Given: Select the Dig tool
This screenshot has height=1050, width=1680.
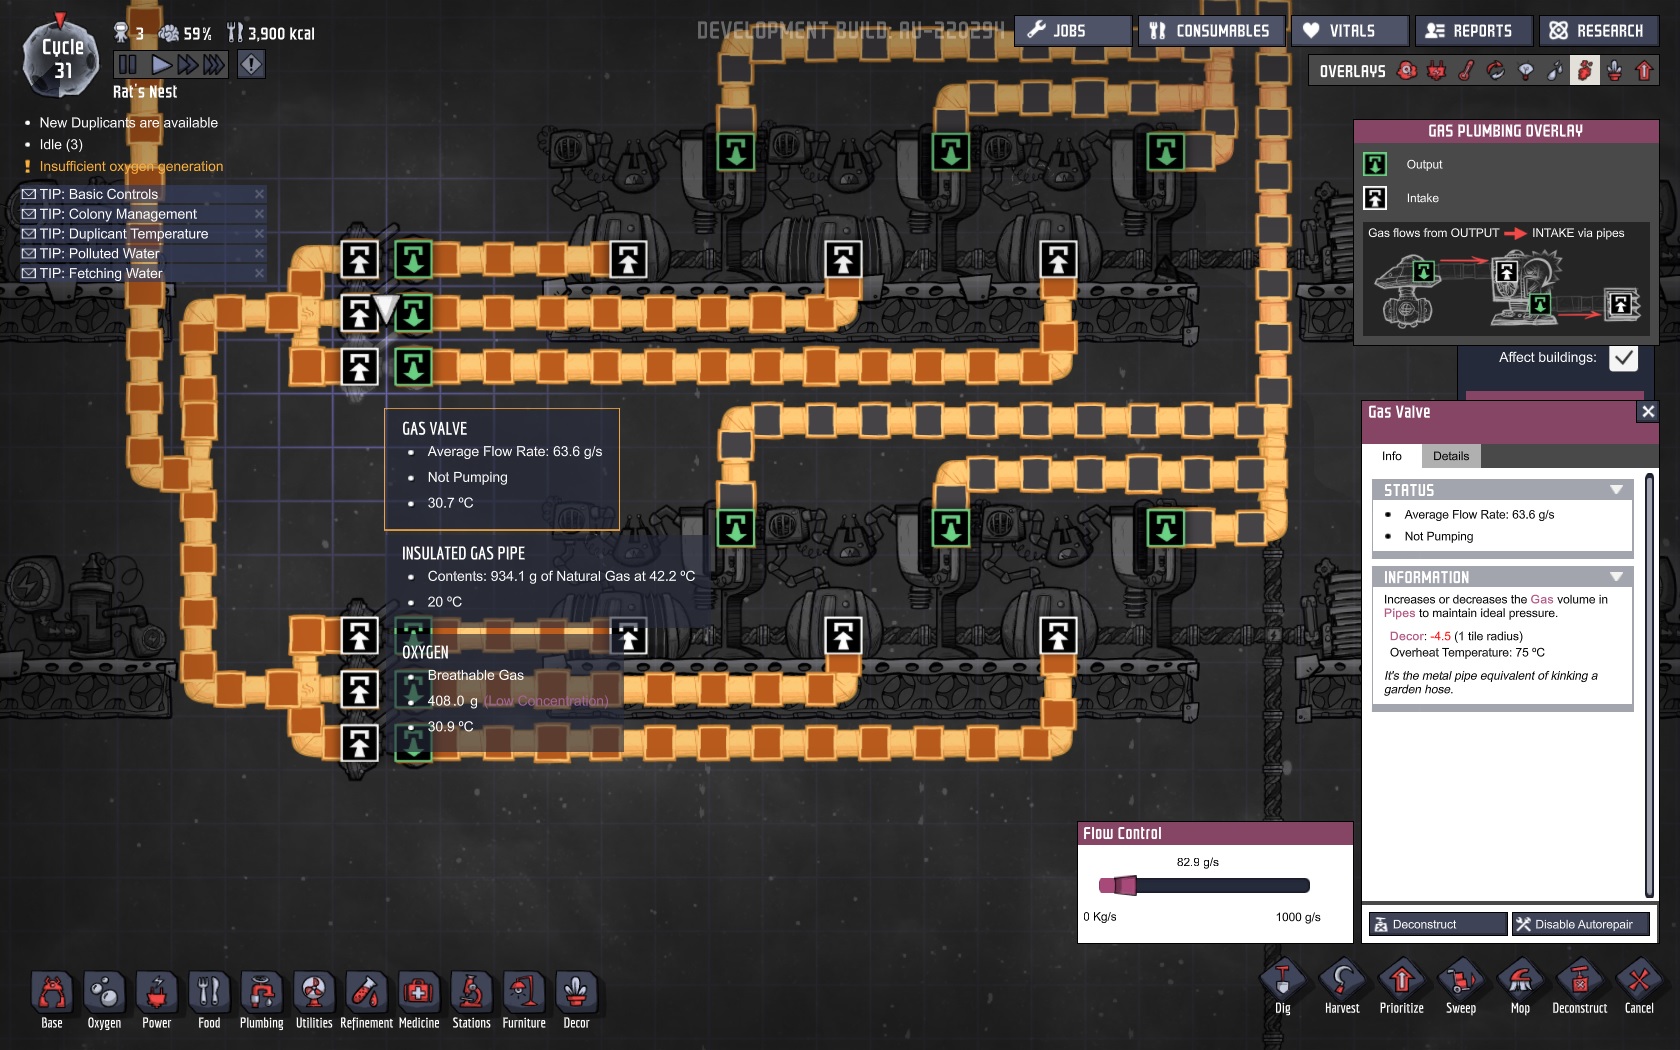Looking at the screenshot, I should pos(1283,986).
